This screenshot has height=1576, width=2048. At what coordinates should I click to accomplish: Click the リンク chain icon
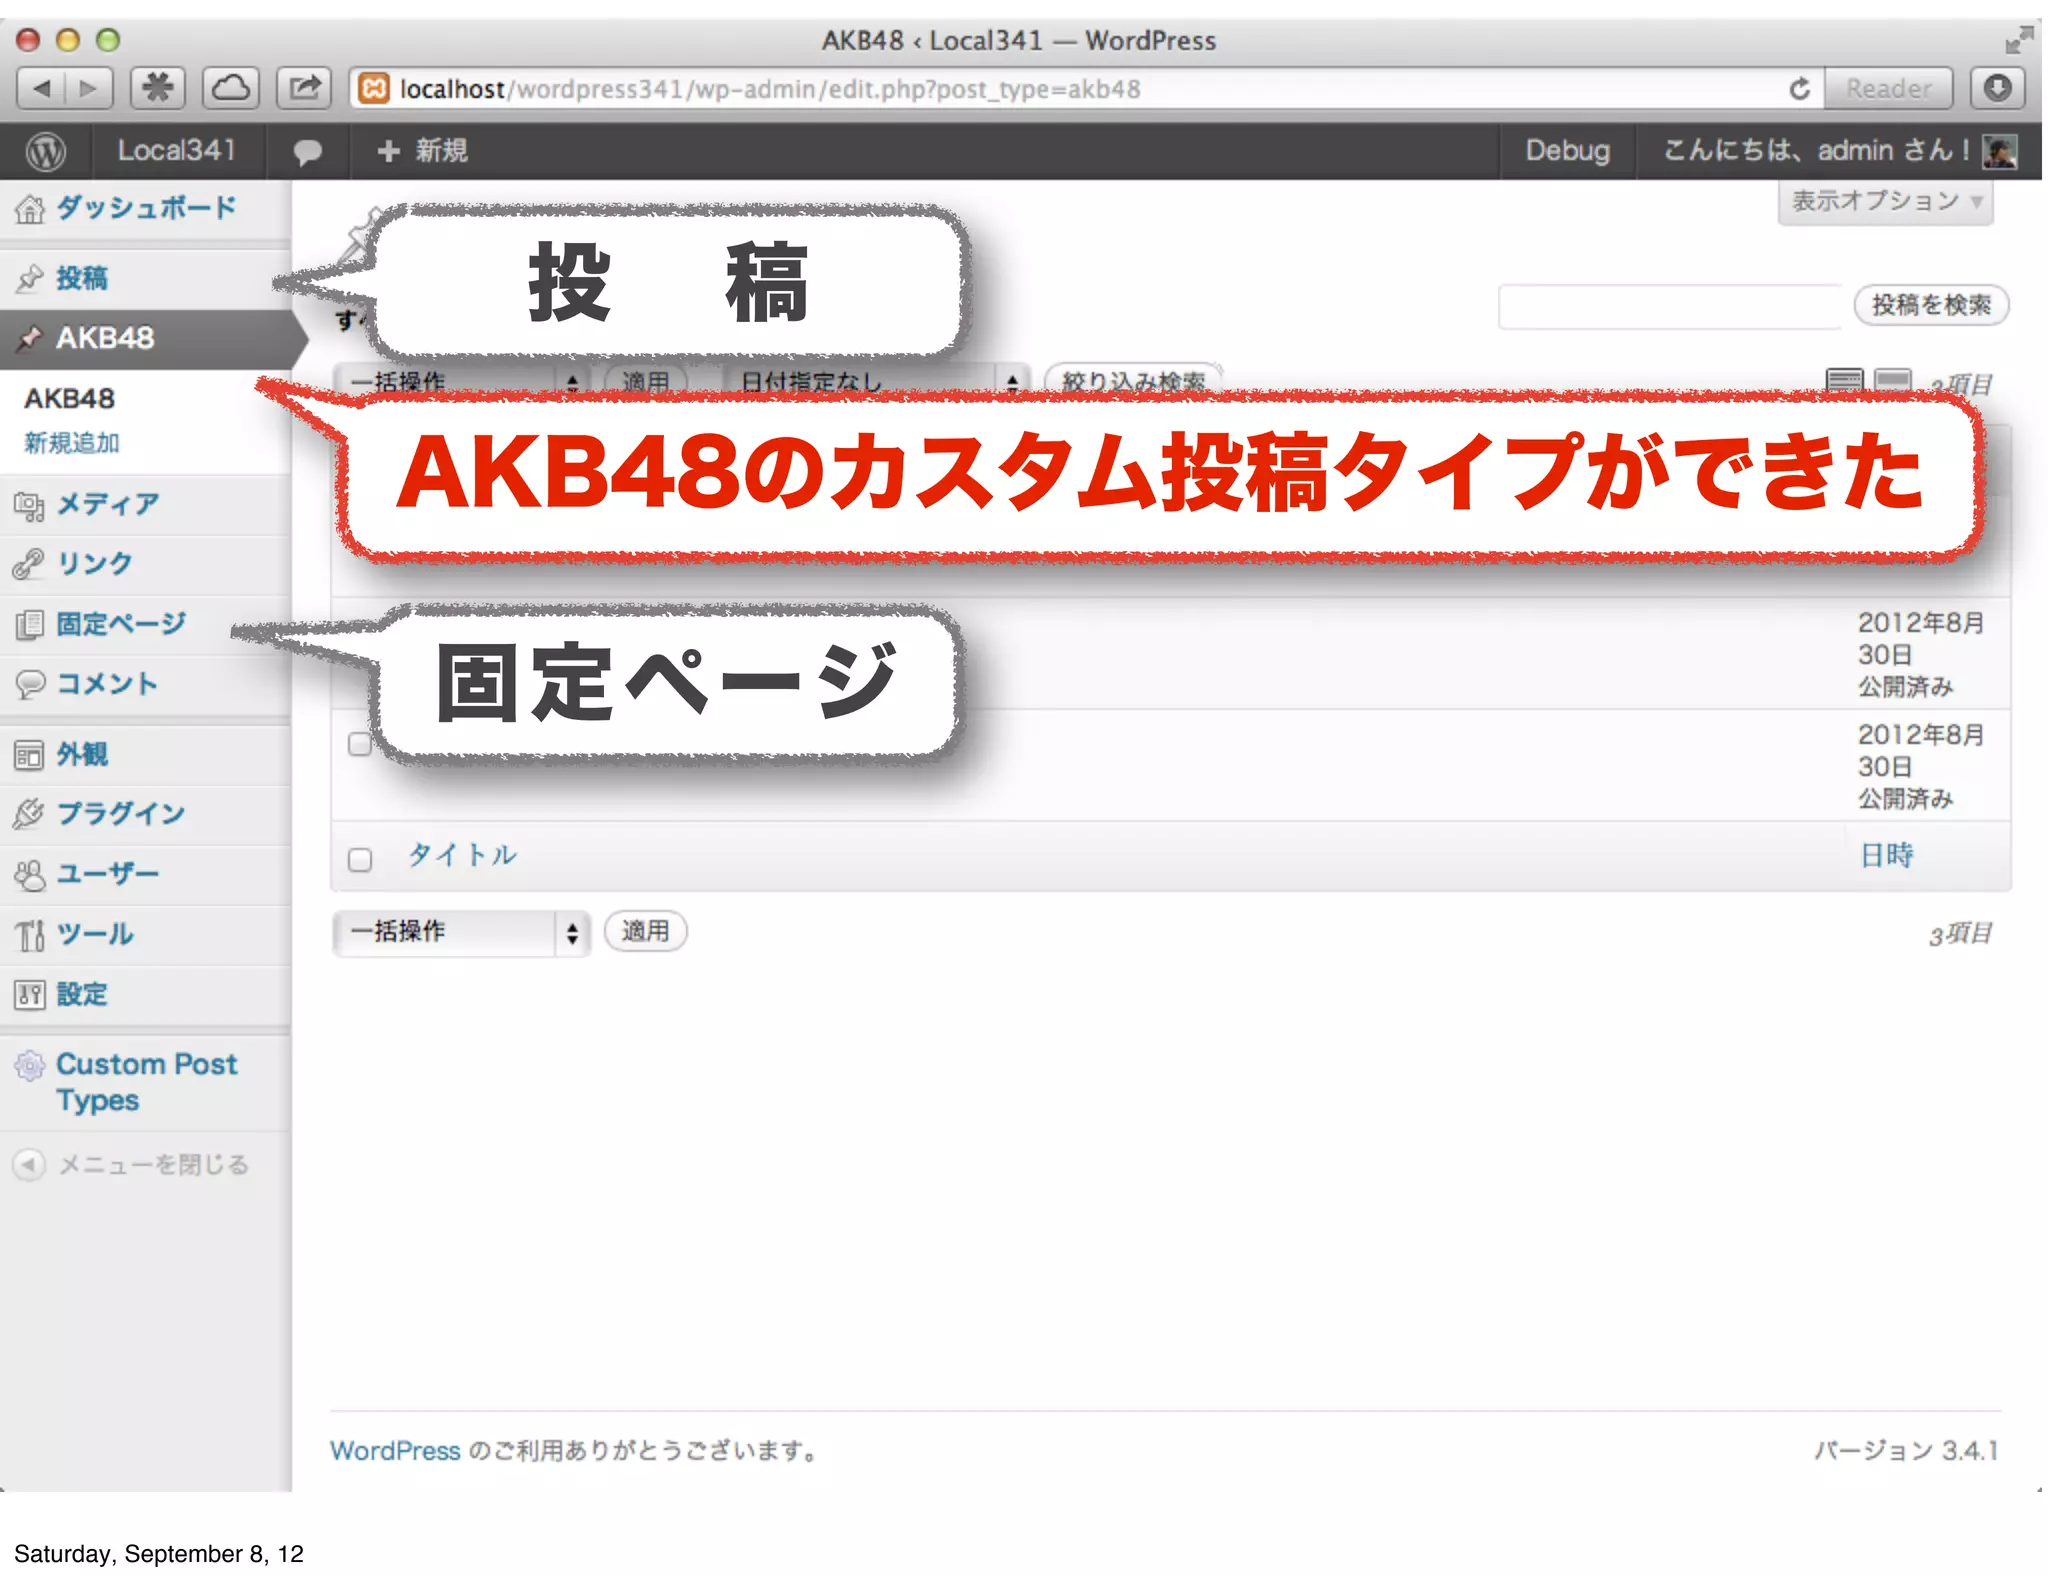[x=28, y=564]
